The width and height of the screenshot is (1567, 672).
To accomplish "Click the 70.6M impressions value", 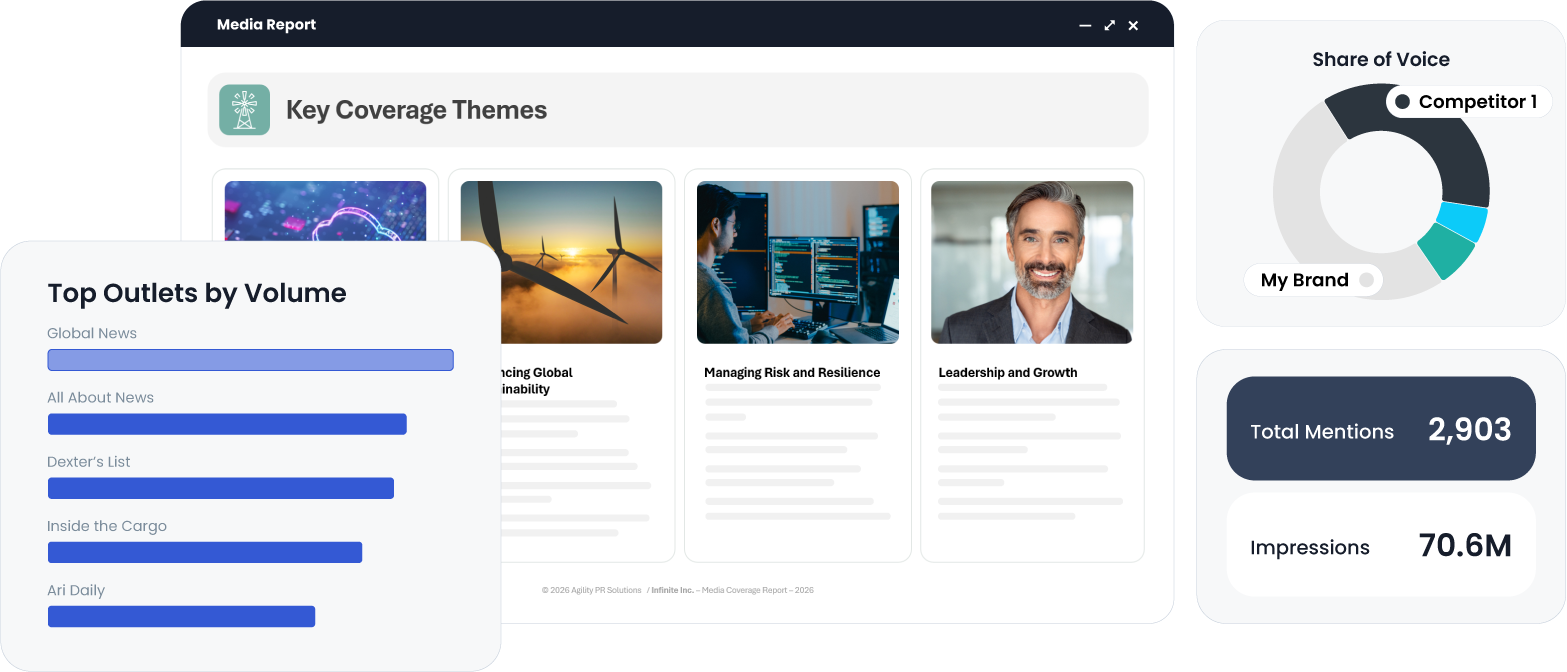I will point(1465,546).
